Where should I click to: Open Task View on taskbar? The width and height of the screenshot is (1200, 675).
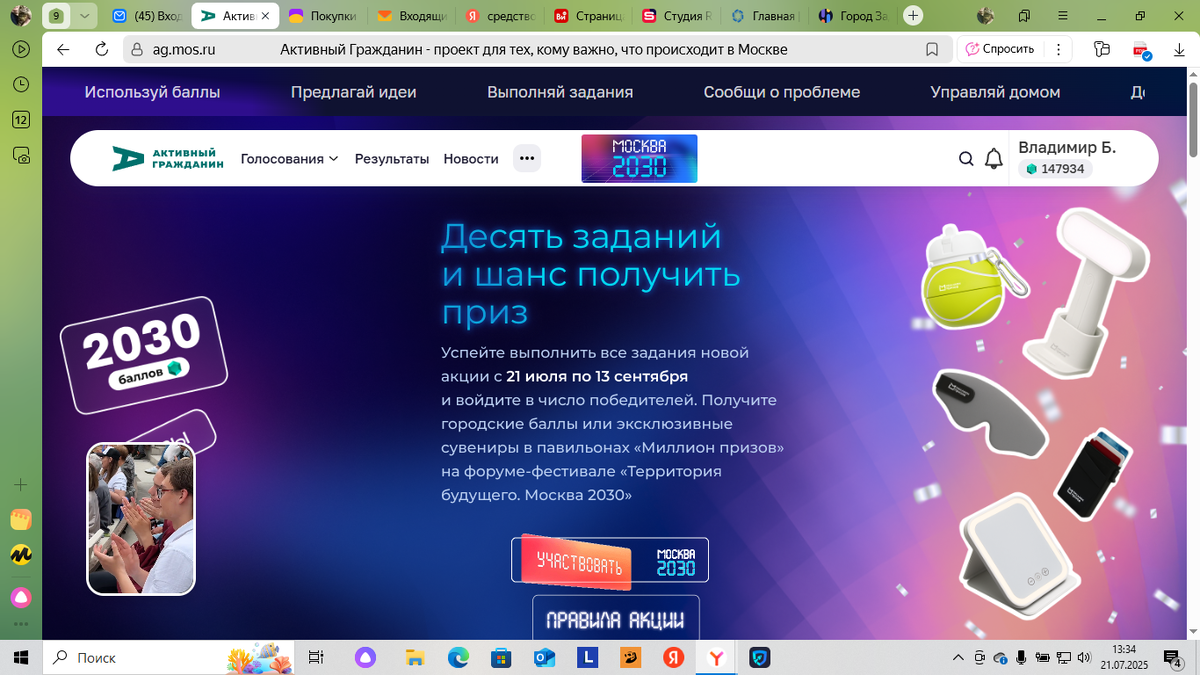tap(316, 657)
